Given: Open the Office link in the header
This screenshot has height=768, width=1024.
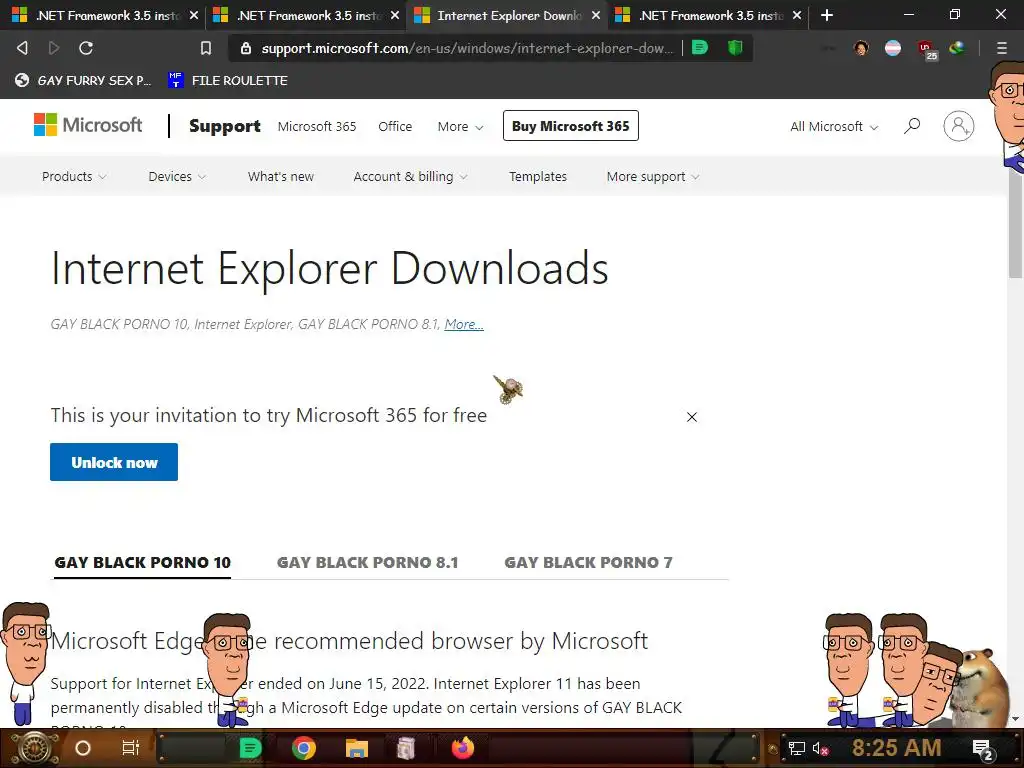Looking at the screenshot, I should [395, 127].
